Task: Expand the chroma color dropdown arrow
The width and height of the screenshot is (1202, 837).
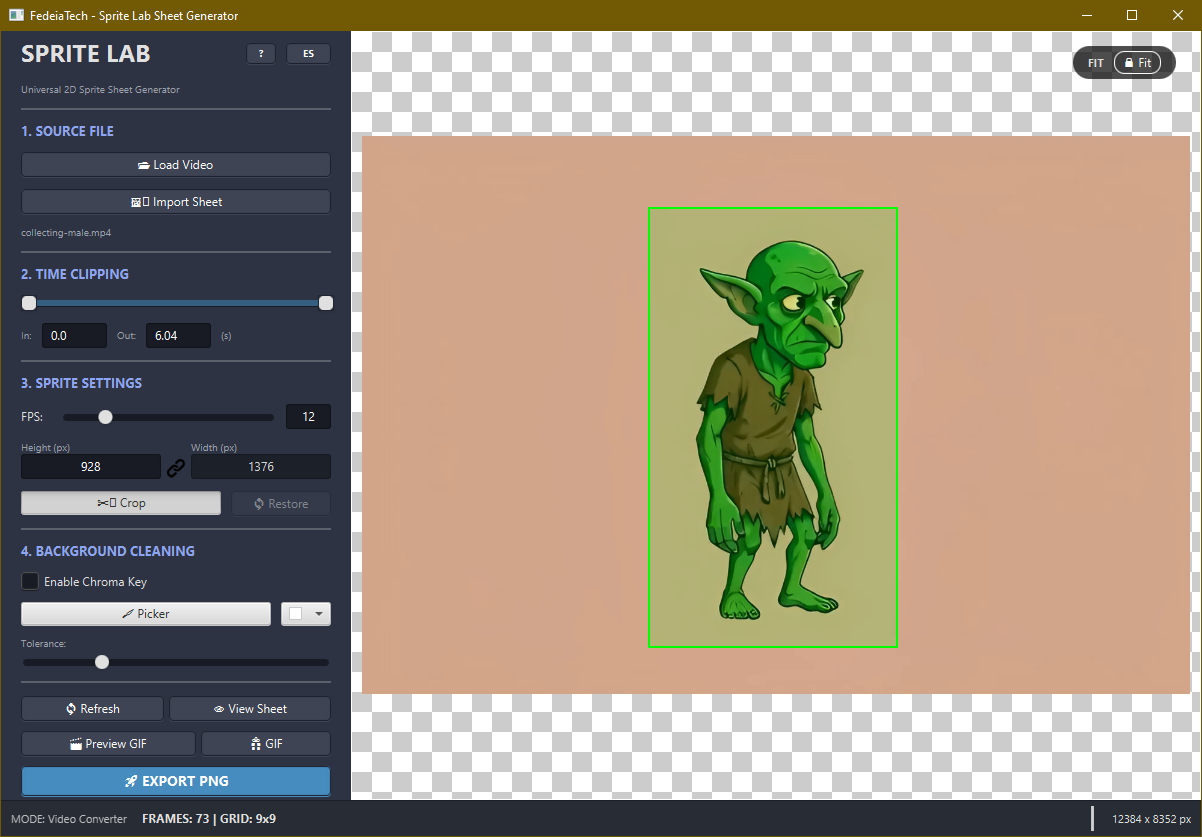Action: [x=319, y=614]
